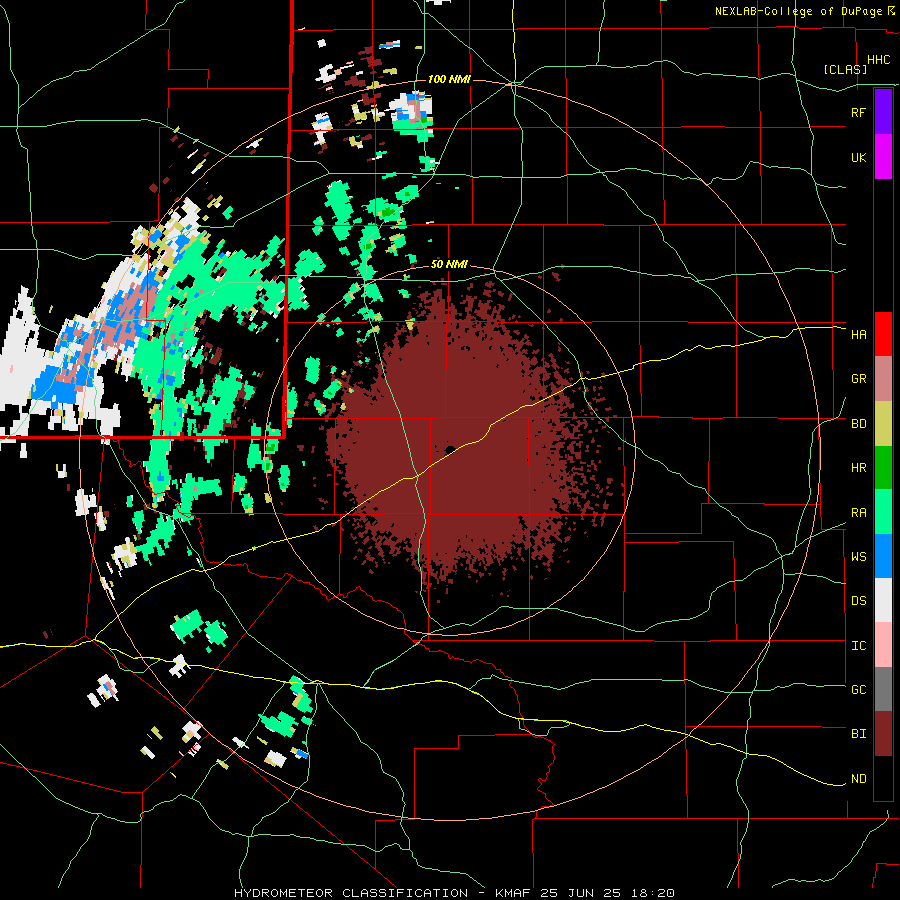Click the HA legend label
This screenshot has height=900, width=900.
pyautogui.click(x=858, y=334)
